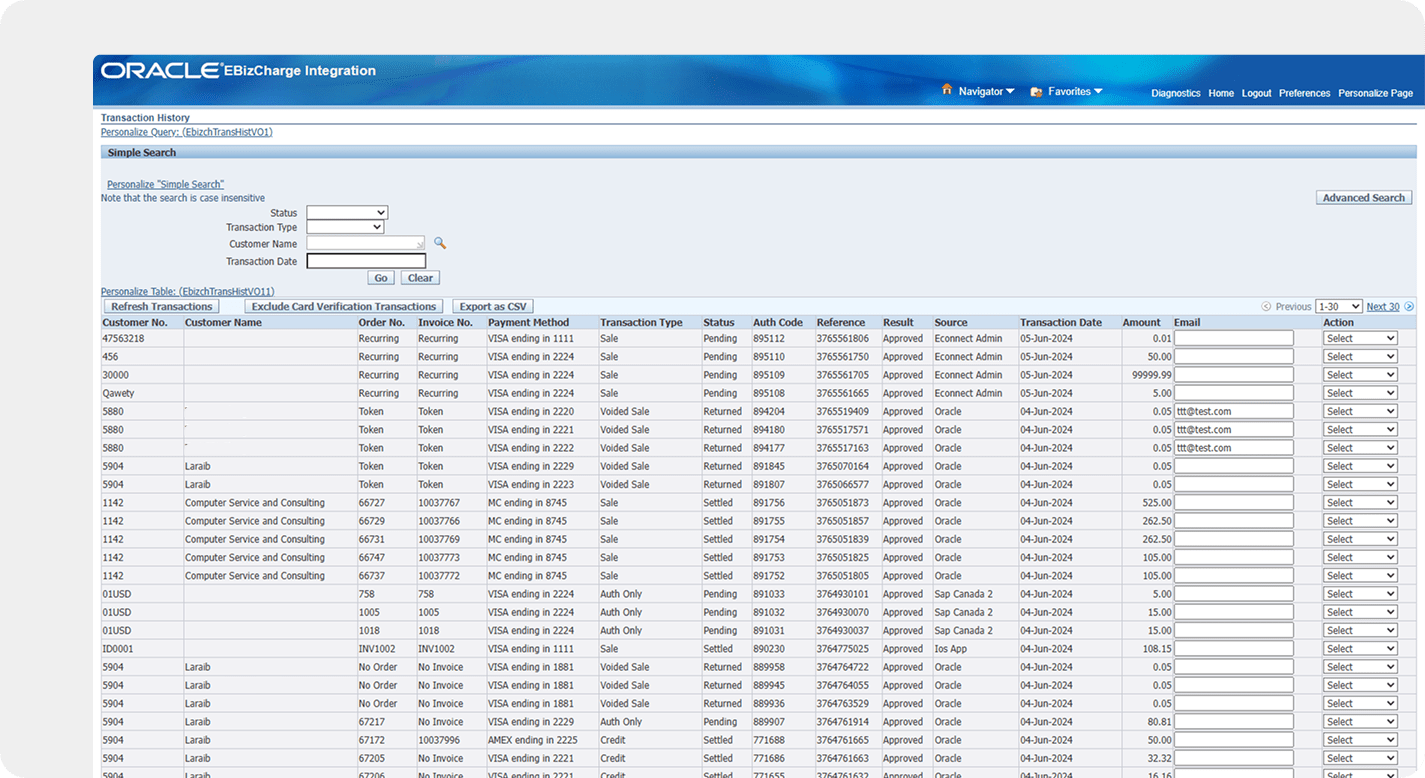Expand the Favorites menu
This screenshot has width=1425, height=778.
[x=1075, y=91]
